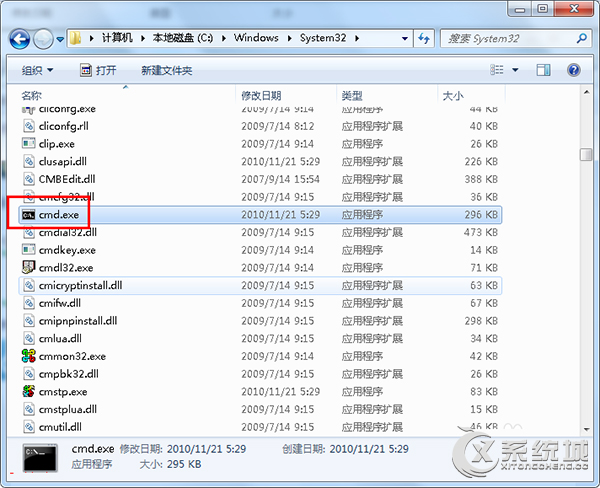Screen dimensions: 600x488
Task: Sort by the 名称 column header
Action: tap(32, 95)
